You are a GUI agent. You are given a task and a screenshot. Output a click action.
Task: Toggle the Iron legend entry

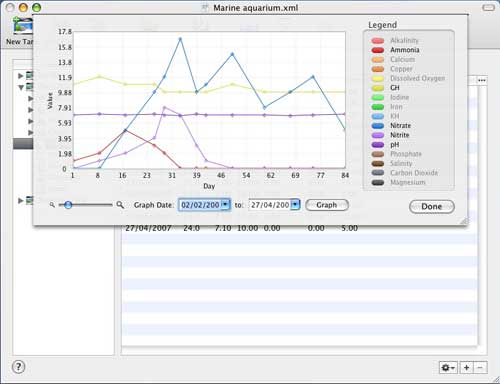[x=387, y=107]
